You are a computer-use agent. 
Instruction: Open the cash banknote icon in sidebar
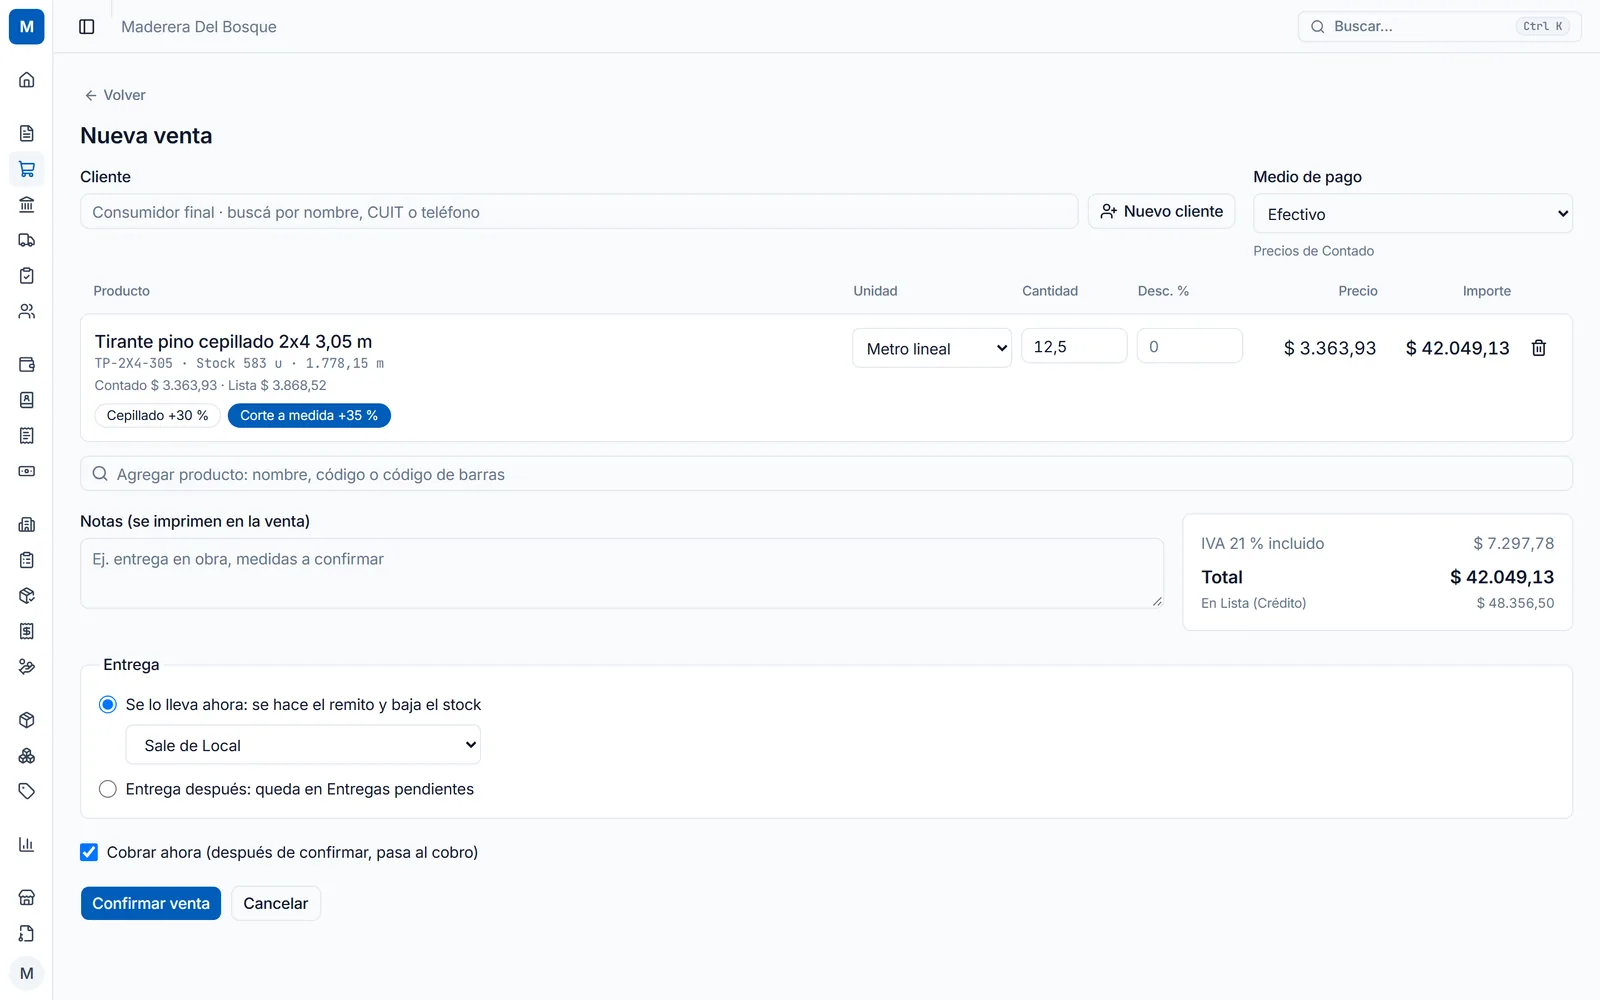point(27,471)
